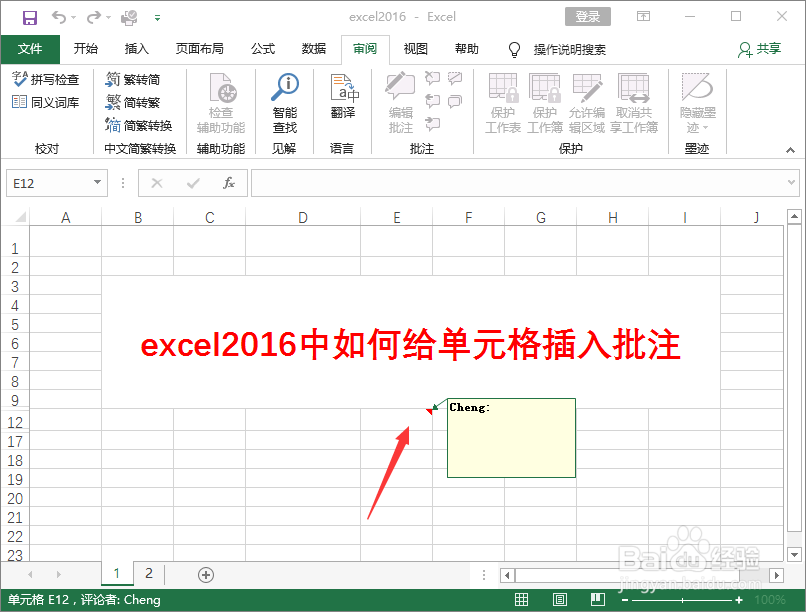Select column D header
The width and height of the screenshot is (806, 612).
click(303, 217)
